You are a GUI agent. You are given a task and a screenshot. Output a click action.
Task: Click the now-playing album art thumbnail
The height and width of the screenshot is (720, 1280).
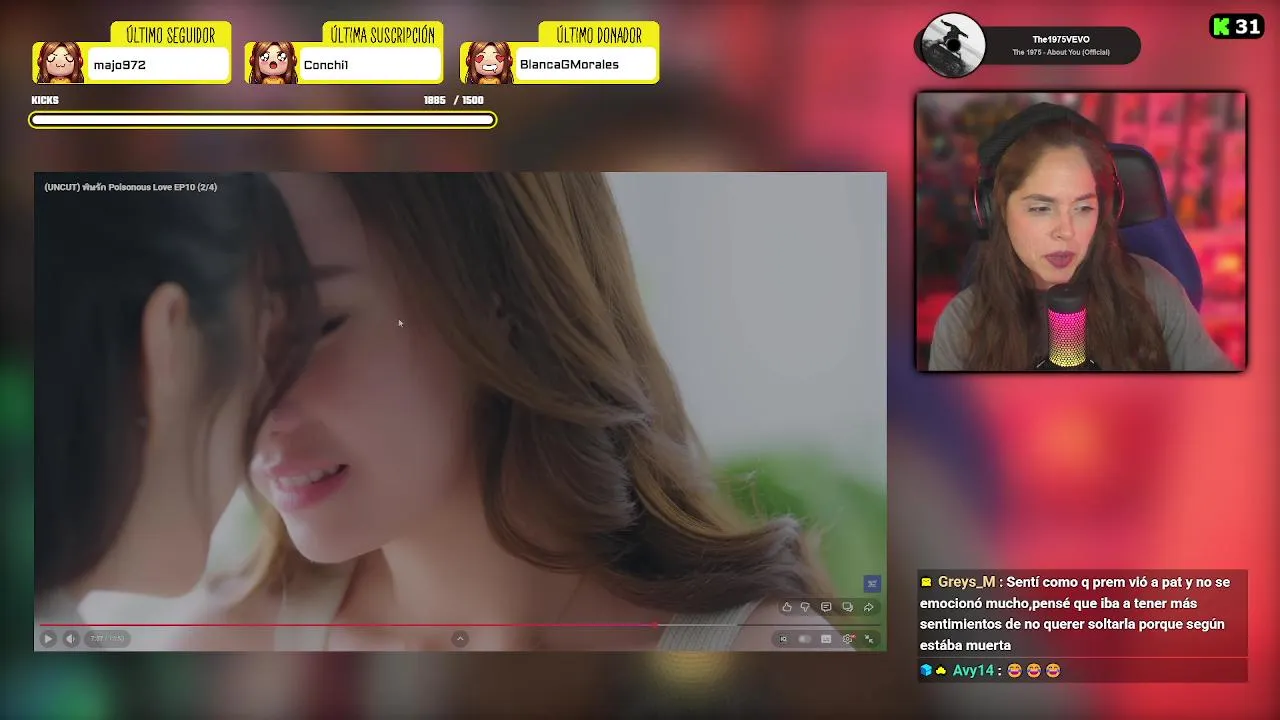954,45
